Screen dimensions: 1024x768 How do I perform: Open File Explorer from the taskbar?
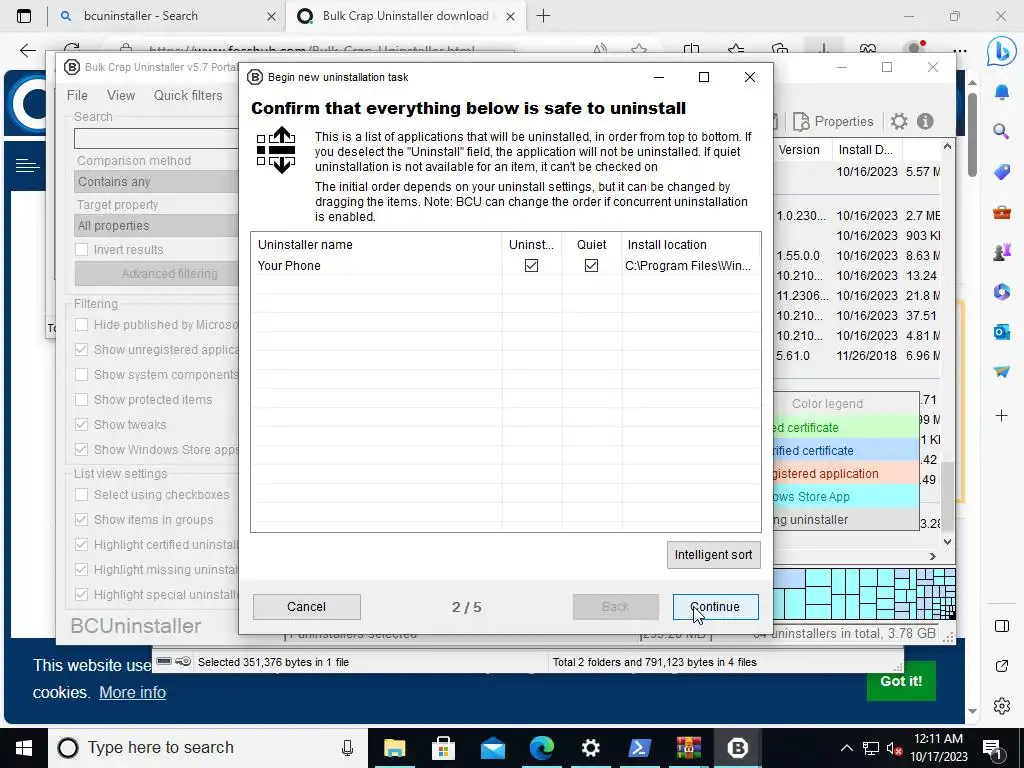[x=394, y=748]
